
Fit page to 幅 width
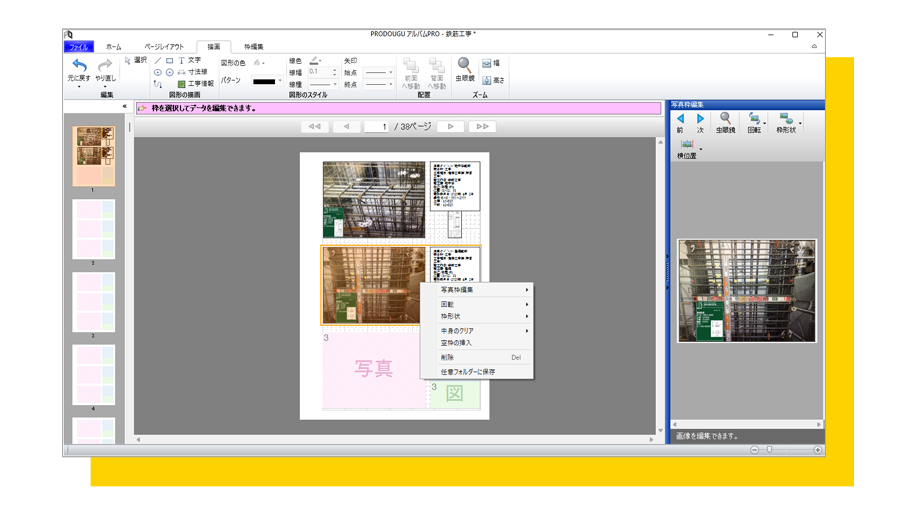(492, 64)
